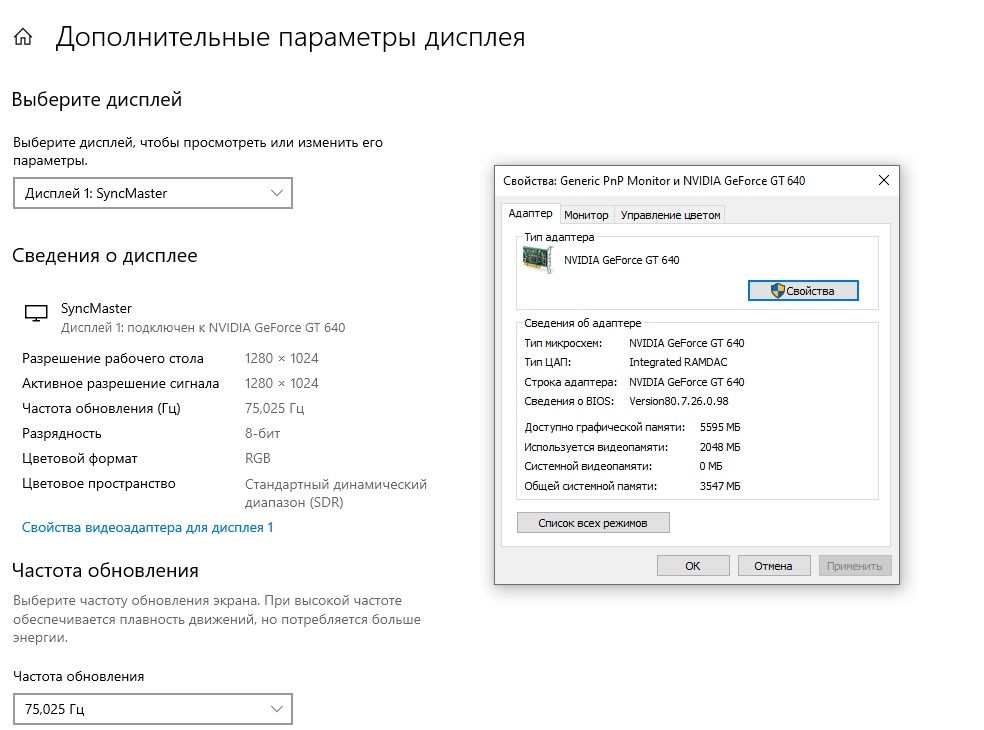Click Дисплей 1: подключен к NVIDIA GeForce GT 640

point(203,328)
